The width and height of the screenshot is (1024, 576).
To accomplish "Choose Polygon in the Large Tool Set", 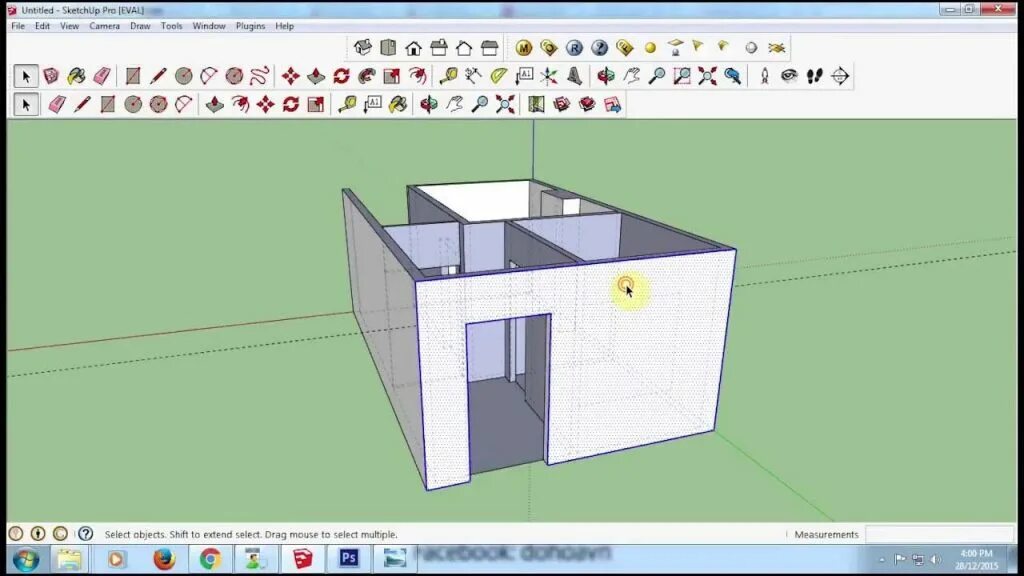I will pyautogui.click(x=234, y=76).
